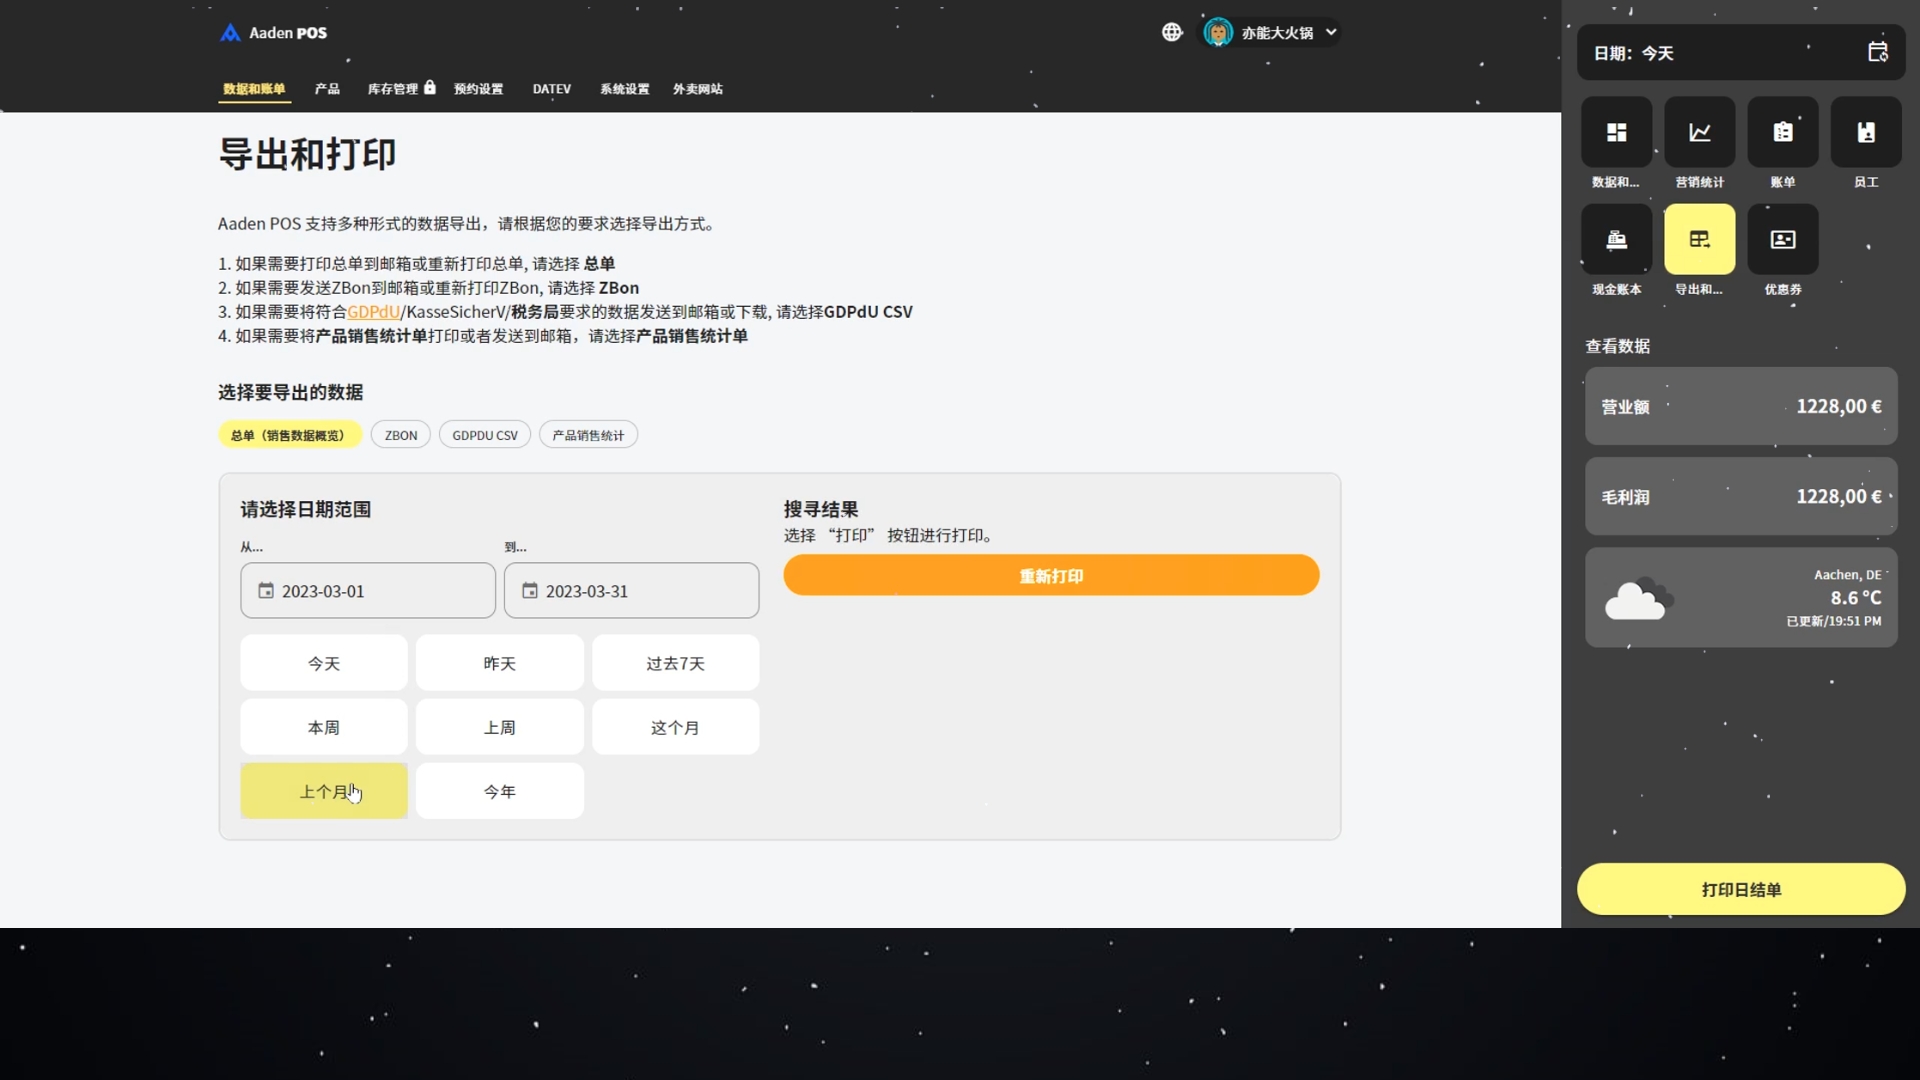Open the employee icon (员工)
The image size is (1920, 1080).
tap(1865, 132)
